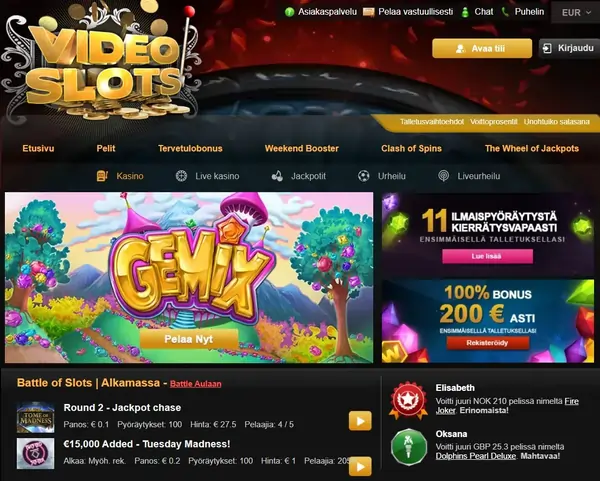The image size is (600, 481).
Task: Click Kirjaudu login button
Action: pyautogui.click(x=569, y=48)
